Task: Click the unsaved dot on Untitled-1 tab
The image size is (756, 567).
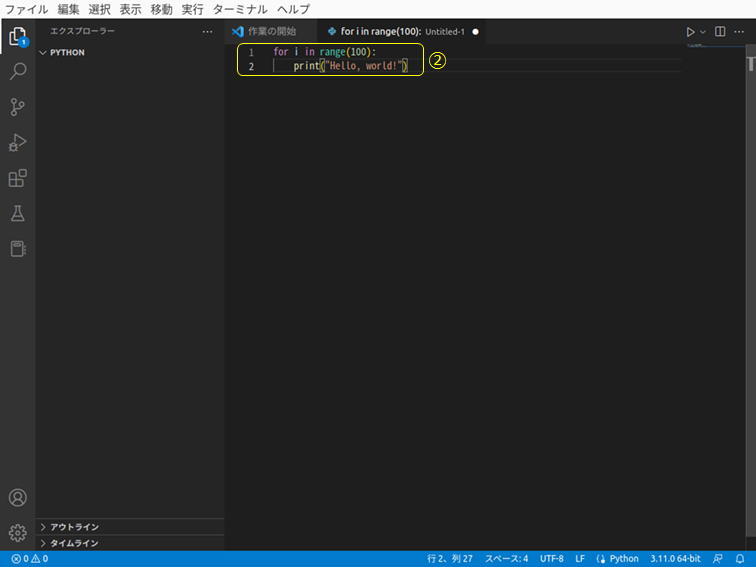Action: (475, 32)
